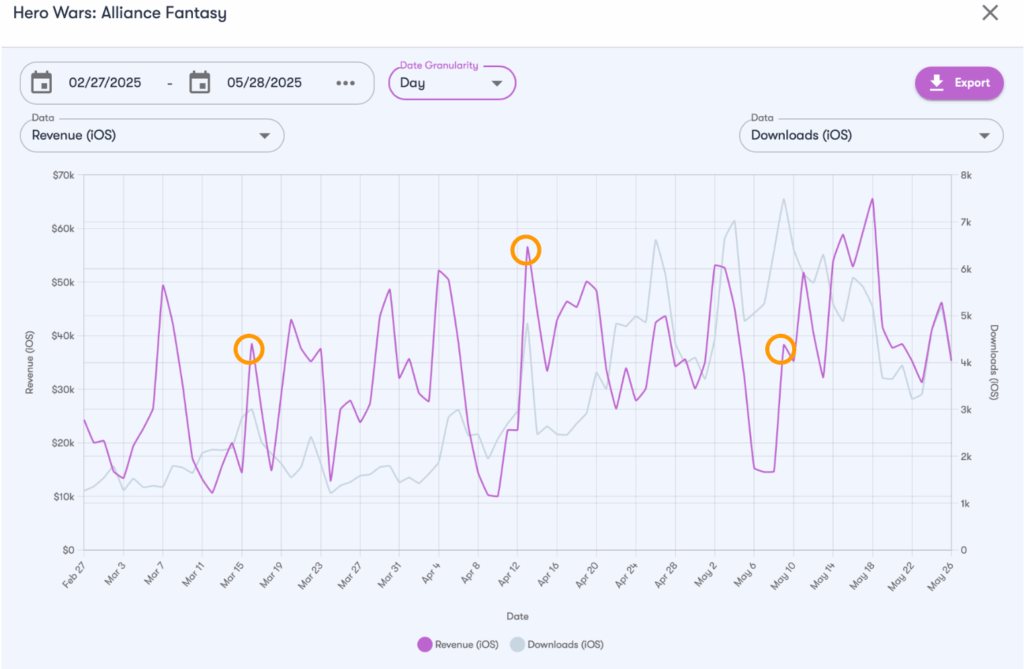
Task: Click the orange circle marker near Apr 12
Action: point(525,250)
